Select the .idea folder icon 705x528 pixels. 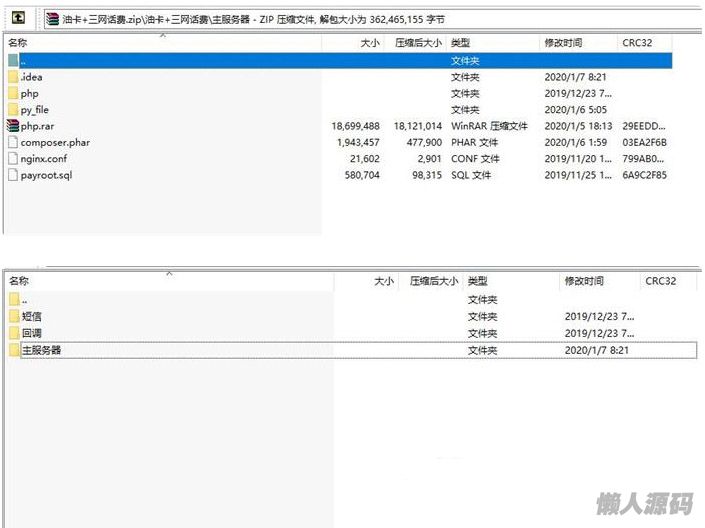[13, 77]
